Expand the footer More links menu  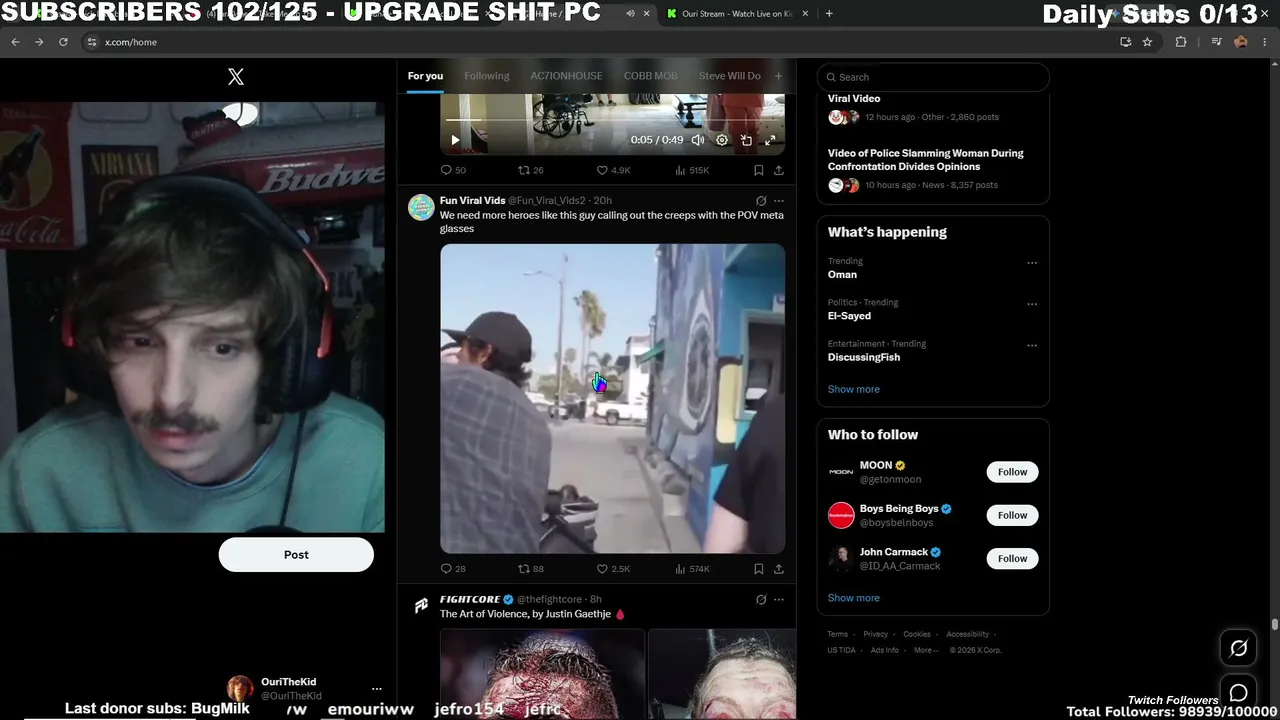pos(925,650)
